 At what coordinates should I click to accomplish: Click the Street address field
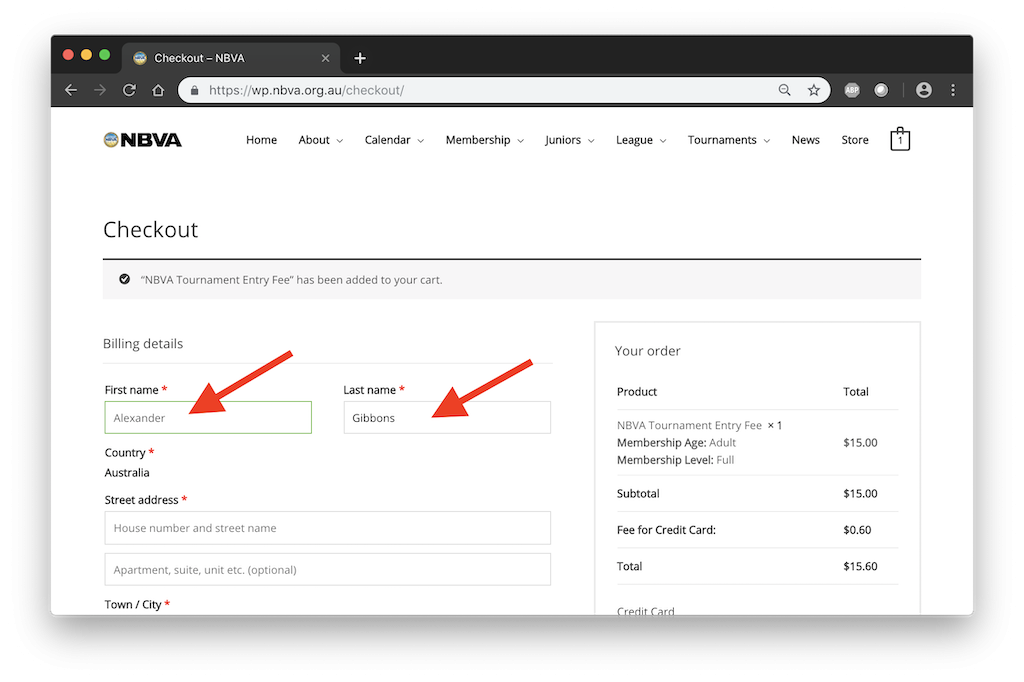pyautogui.click(x=328, y=528)
